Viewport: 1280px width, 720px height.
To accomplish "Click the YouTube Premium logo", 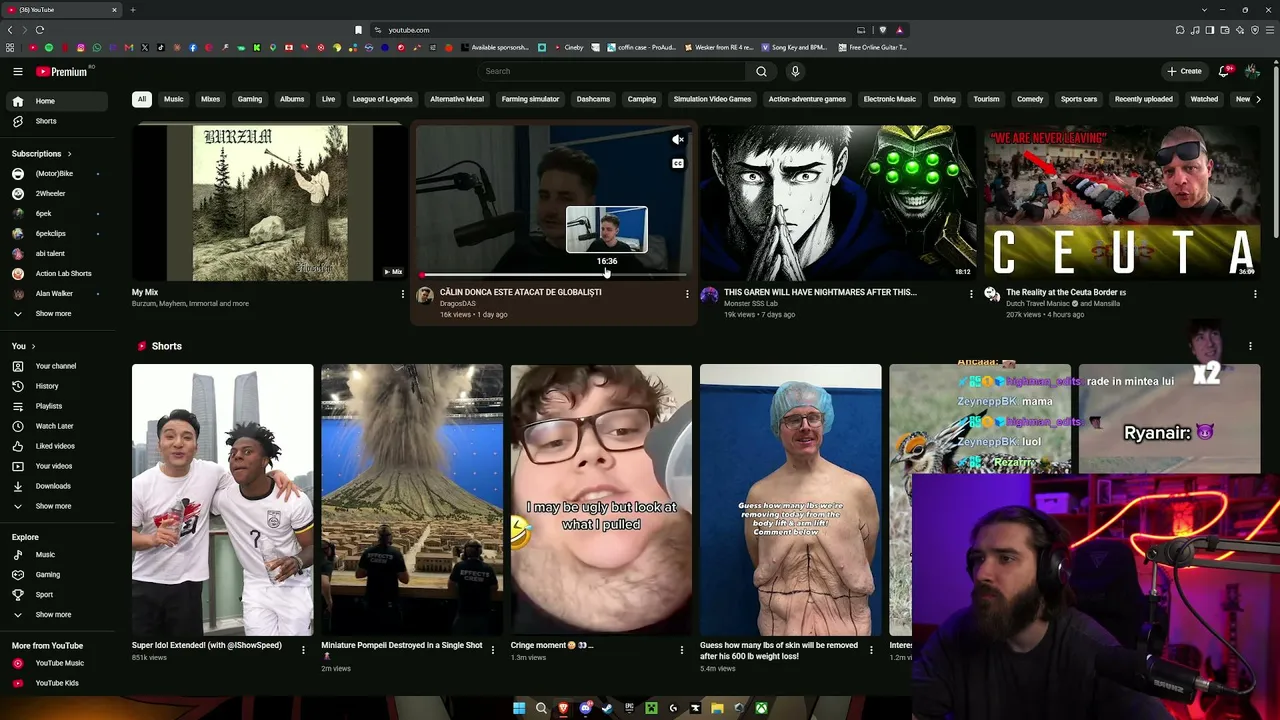I will 63,71.
